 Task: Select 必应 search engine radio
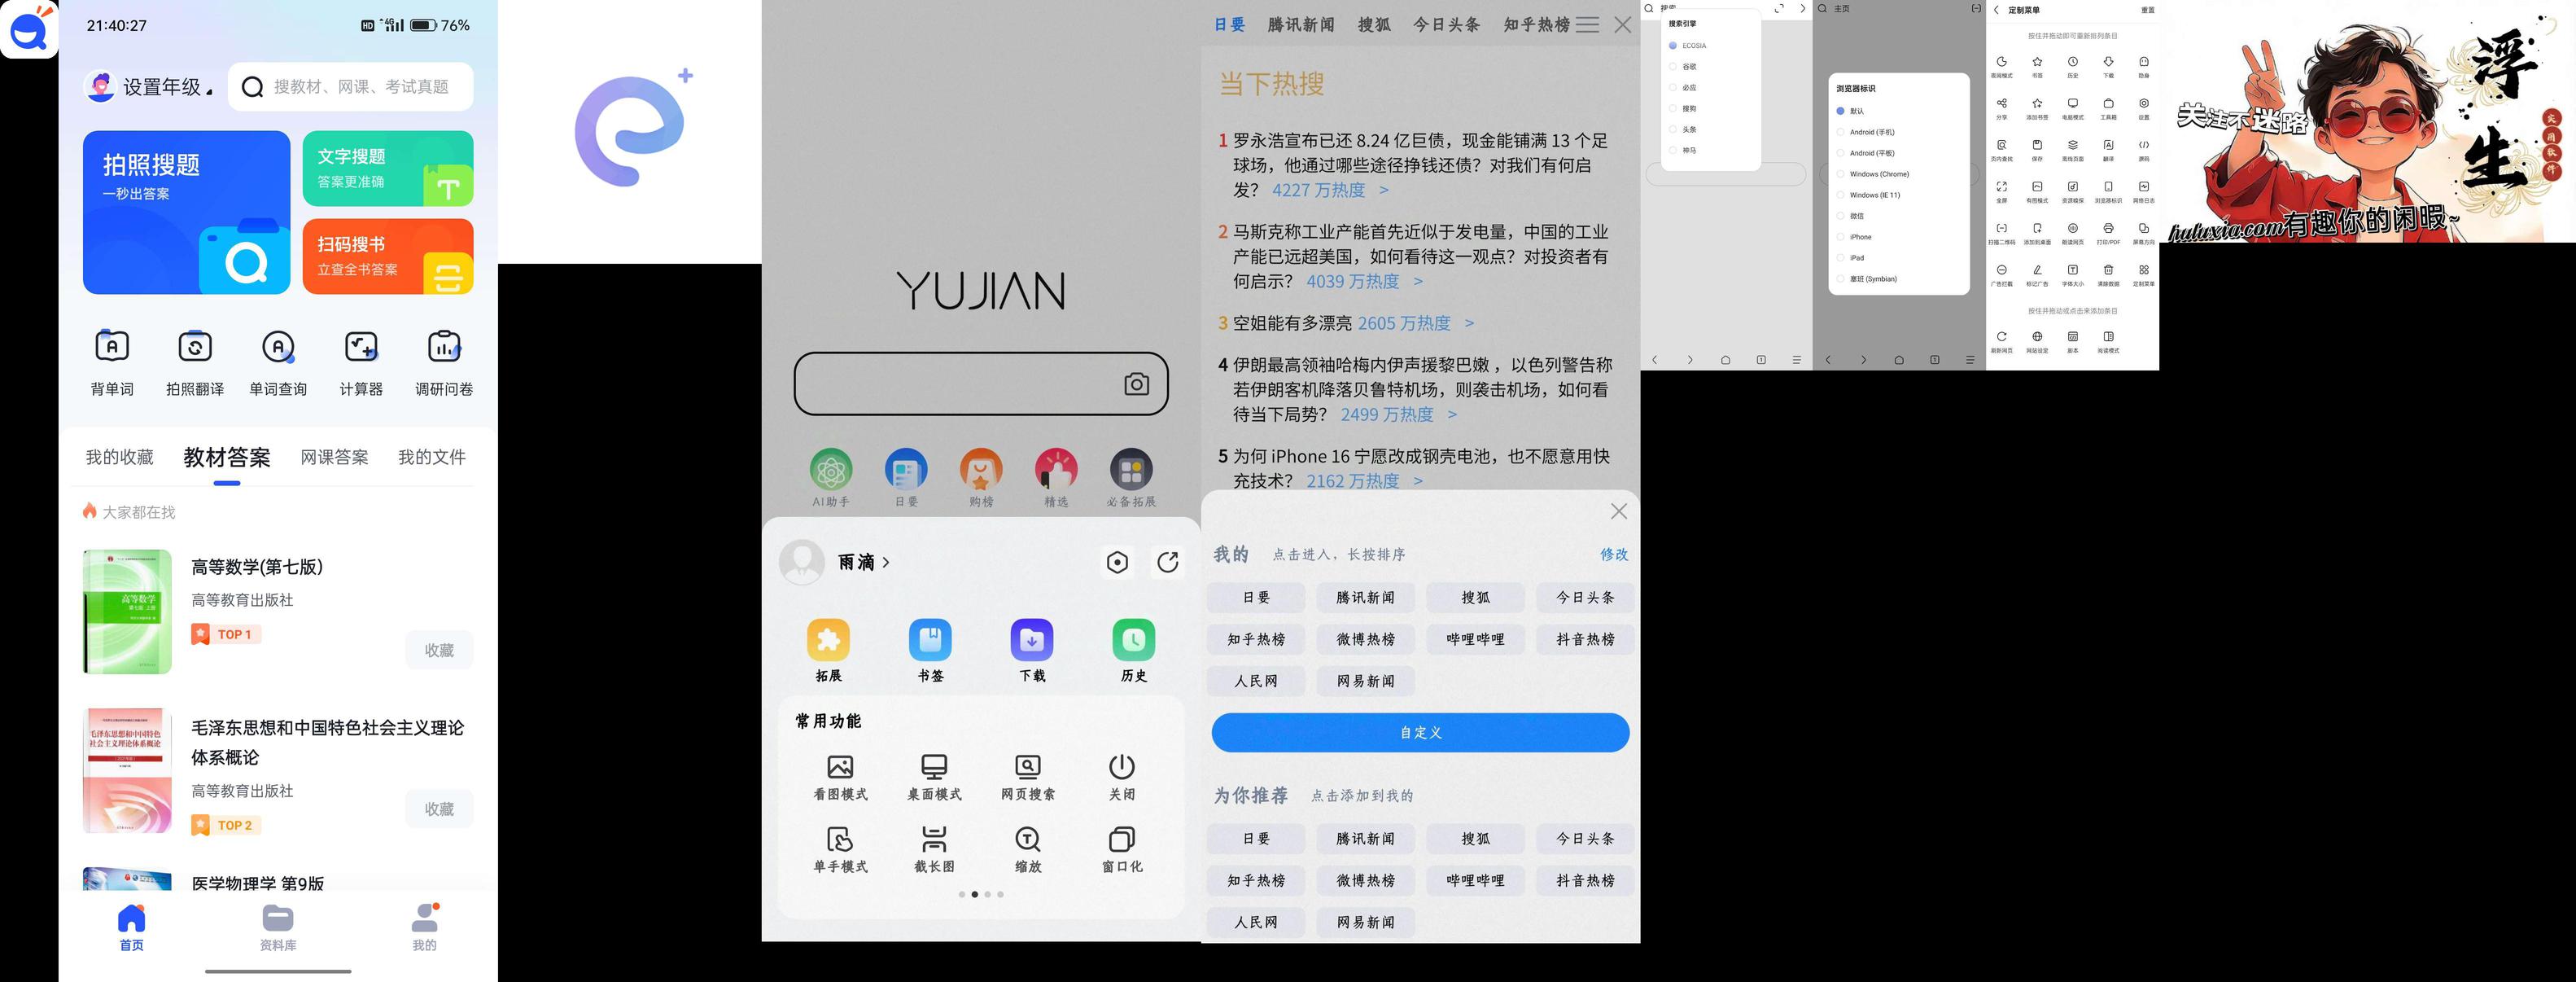(x=1672, y=88)
